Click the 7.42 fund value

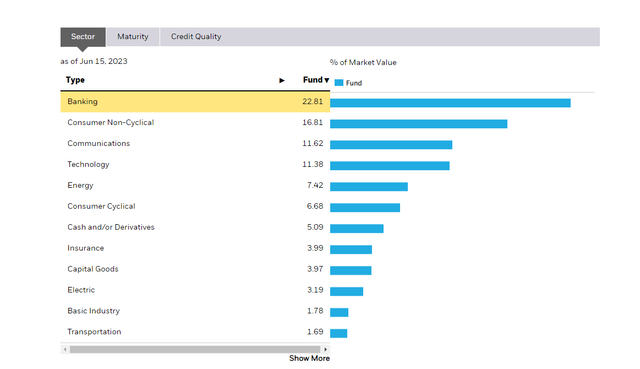click(x=315, y=185)
